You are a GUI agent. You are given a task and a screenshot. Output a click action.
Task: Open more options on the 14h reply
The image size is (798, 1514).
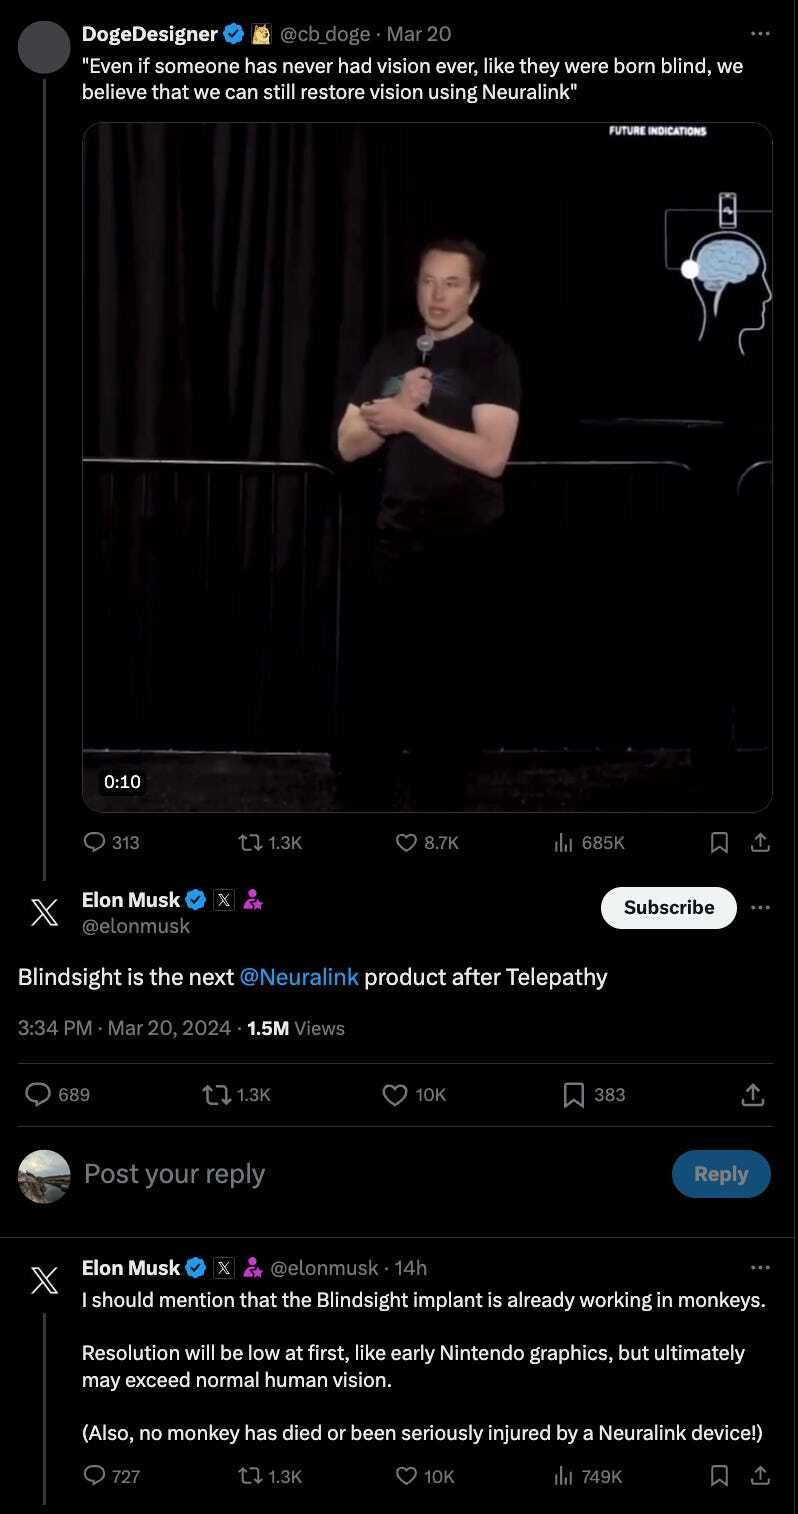(760, 1267)
